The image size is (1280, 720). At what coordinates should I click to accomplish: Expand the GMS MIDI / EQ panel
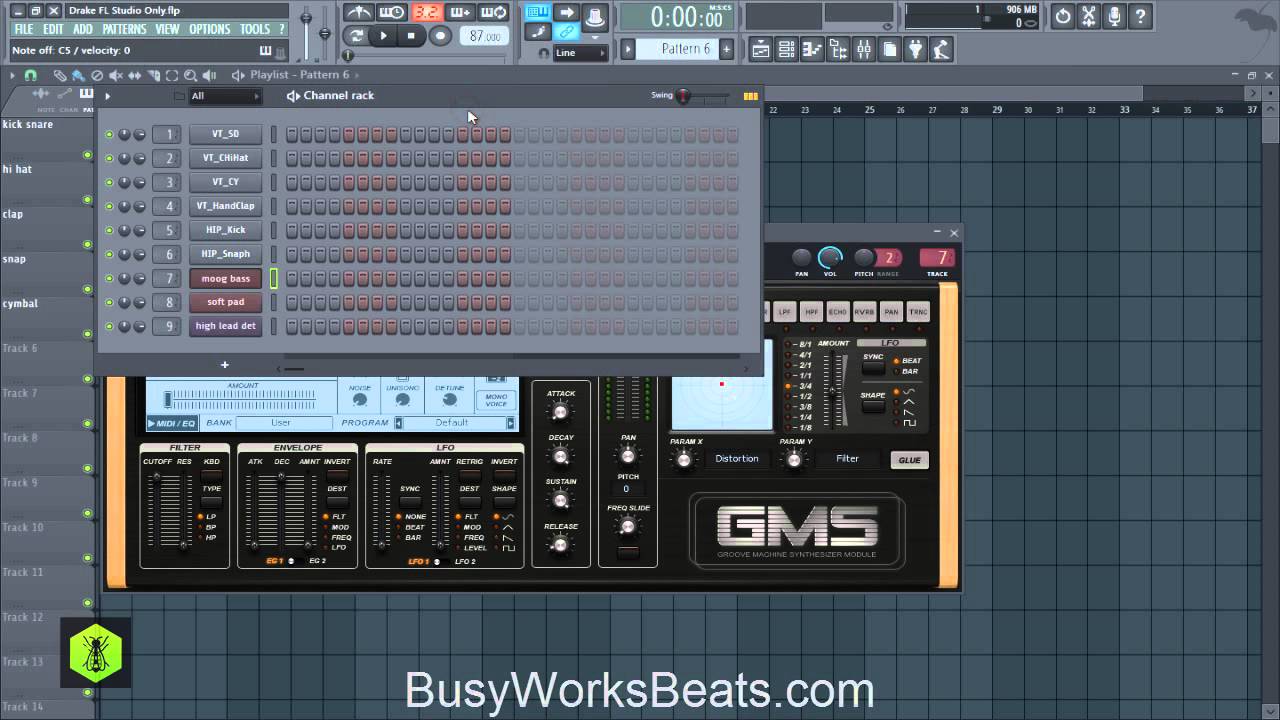172,423
